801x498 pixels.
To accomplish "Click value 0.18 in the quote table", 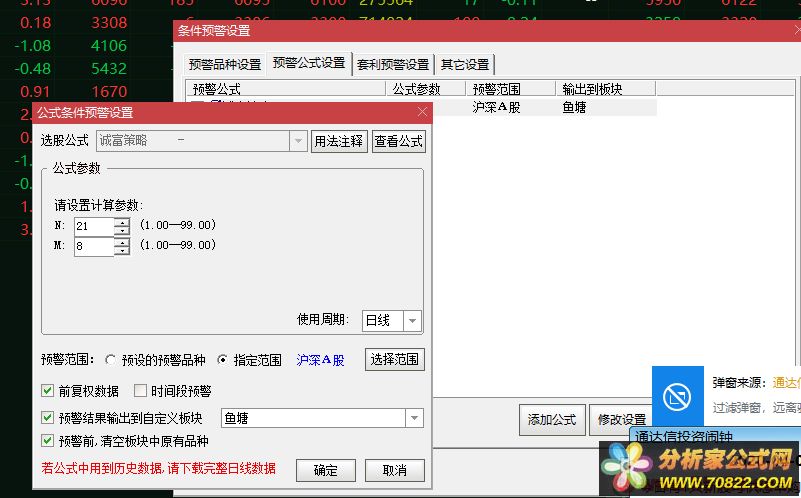I will click(x=35, y=22).
